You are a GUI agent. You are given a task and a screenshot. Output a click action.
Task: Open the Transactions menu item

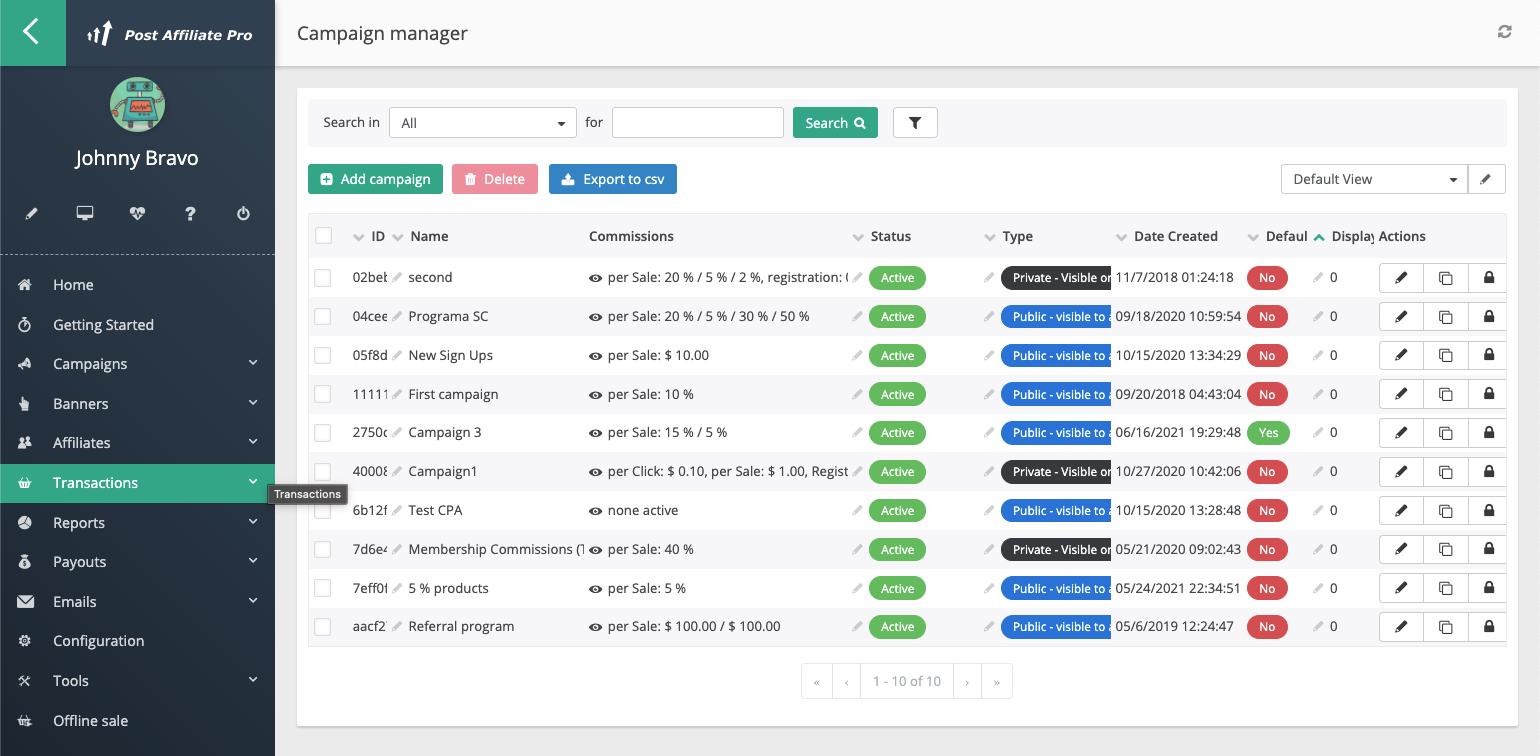pyautogui.click(x=96, y=482)
